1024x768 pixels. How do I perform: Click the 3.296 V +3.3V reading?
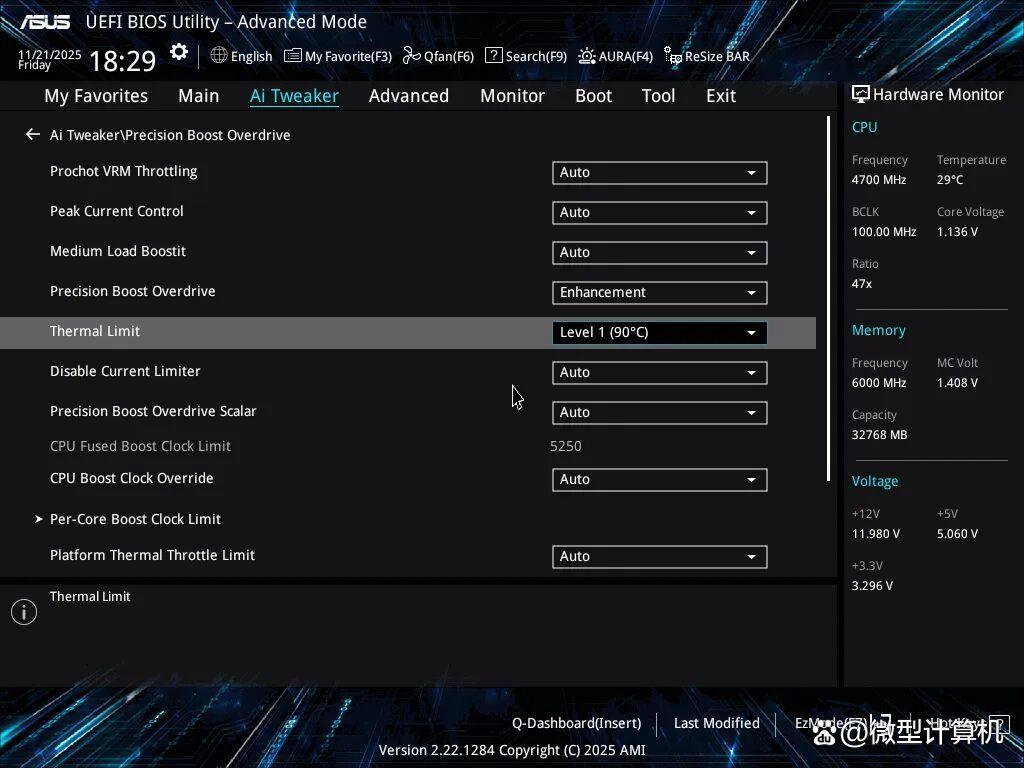point(872,586)
